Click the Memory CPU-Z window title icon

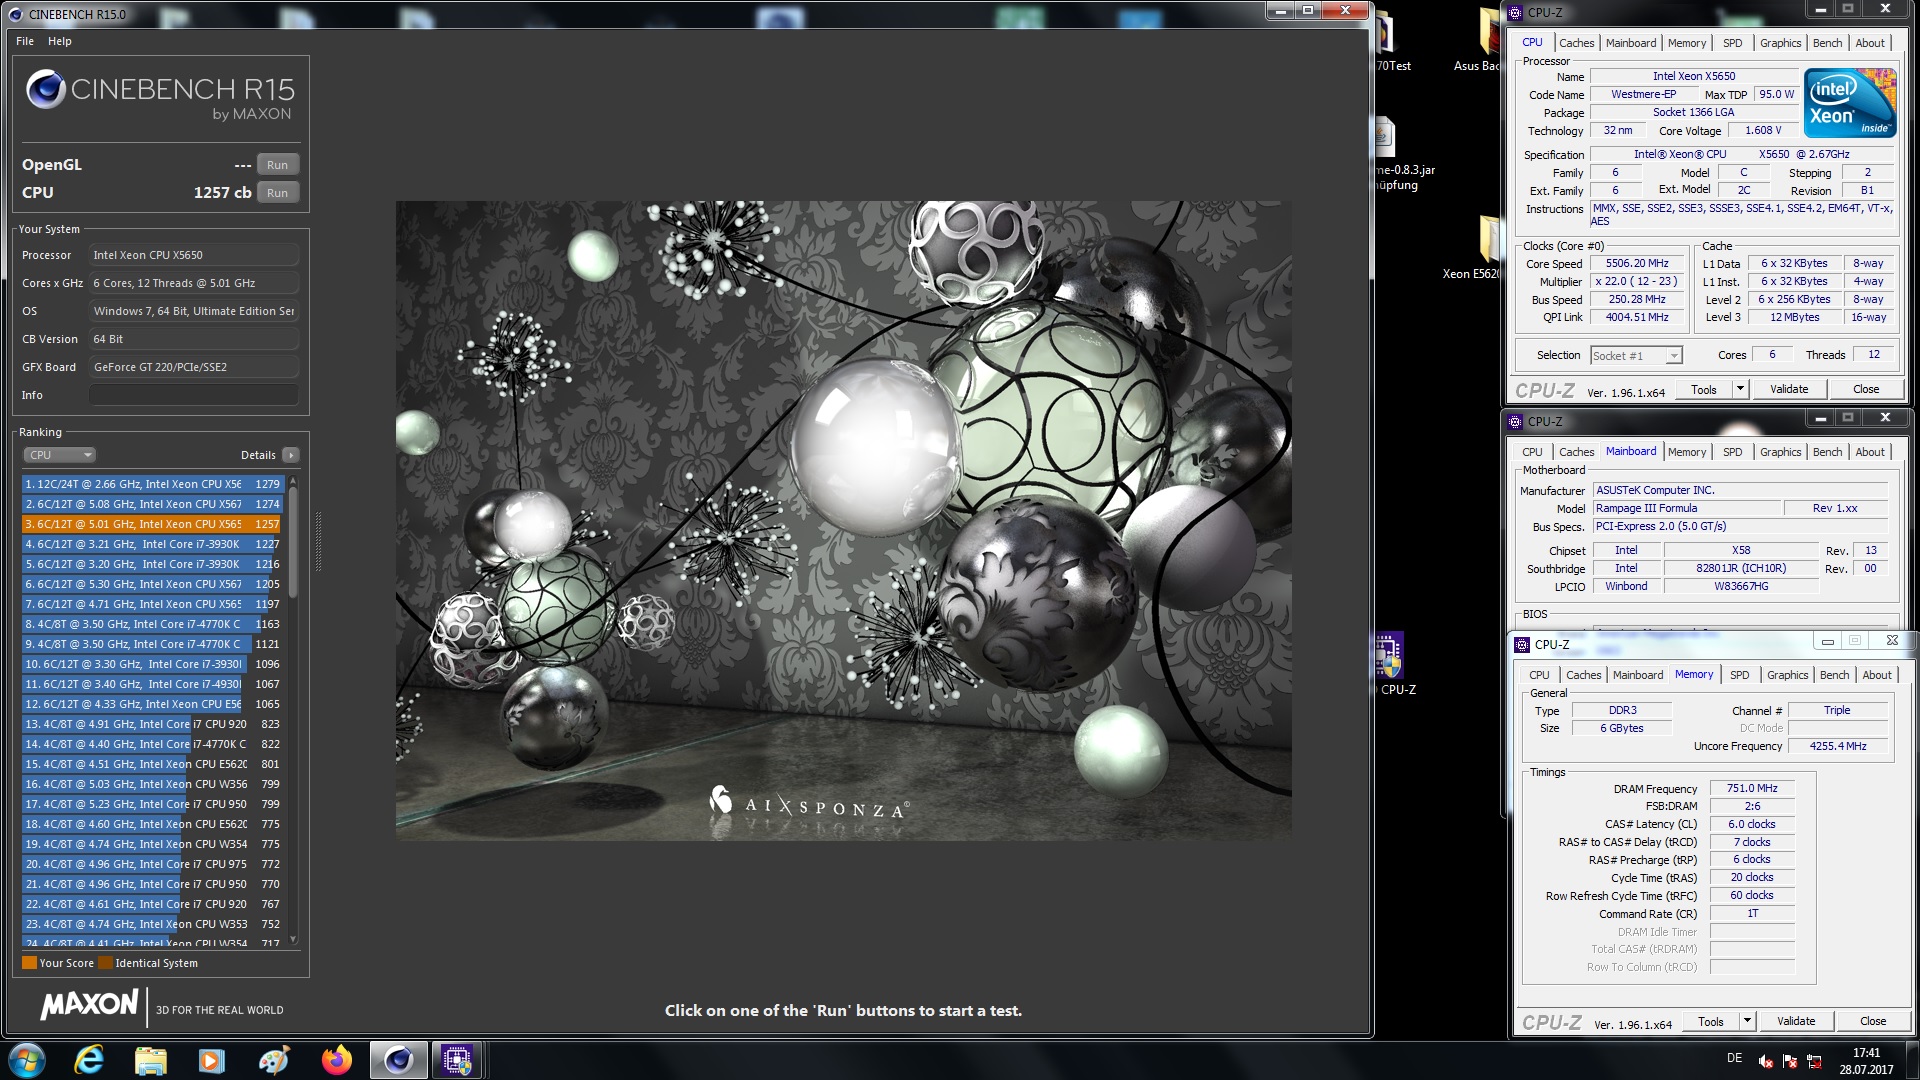tap(1522, 644)
